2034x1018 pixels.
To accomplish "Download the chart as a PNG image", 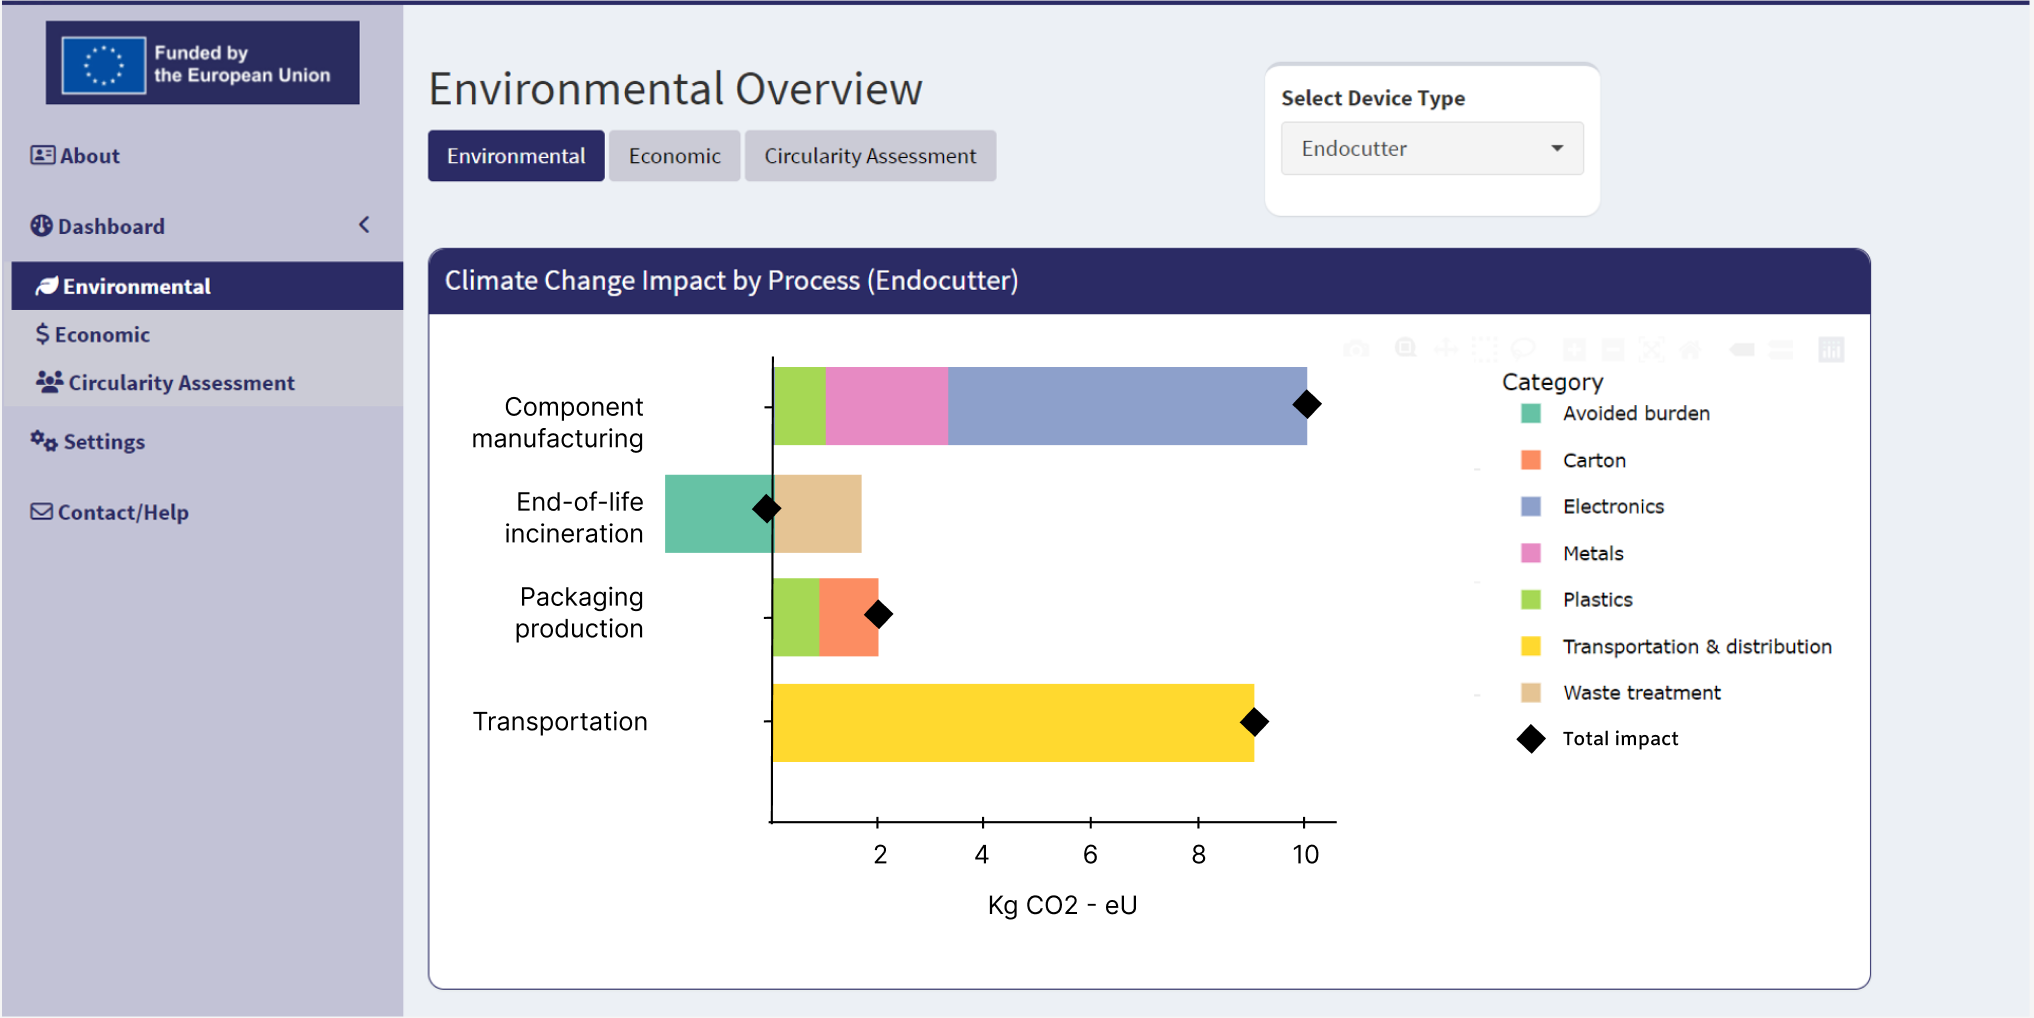I will click(x=1356, y=349).
